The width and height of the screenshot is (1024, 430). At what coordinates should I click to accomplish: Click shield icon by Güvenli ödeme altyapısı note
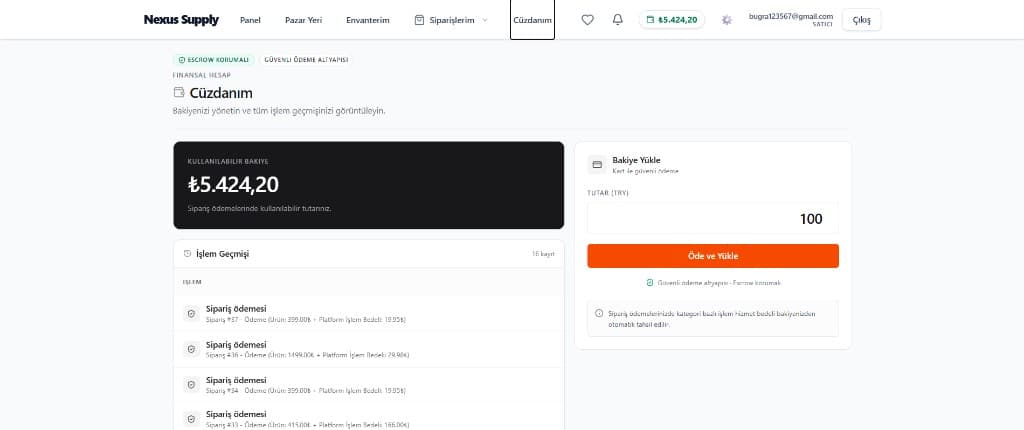pyautogui.click(x=650, y=283)
